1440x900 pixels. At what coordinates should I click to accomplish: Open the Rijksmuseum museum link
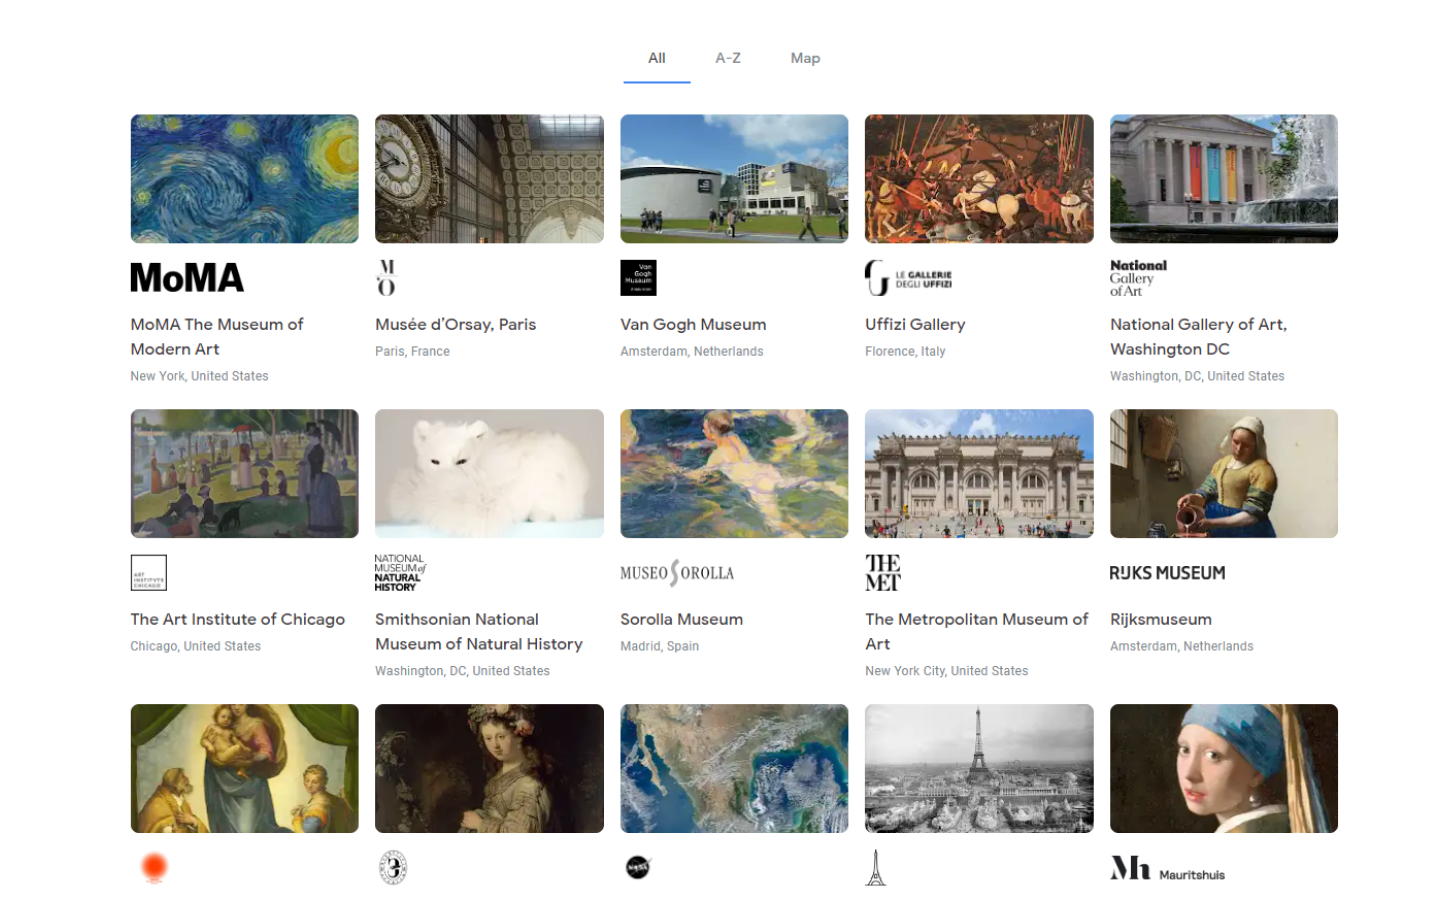pos(1160,619)
